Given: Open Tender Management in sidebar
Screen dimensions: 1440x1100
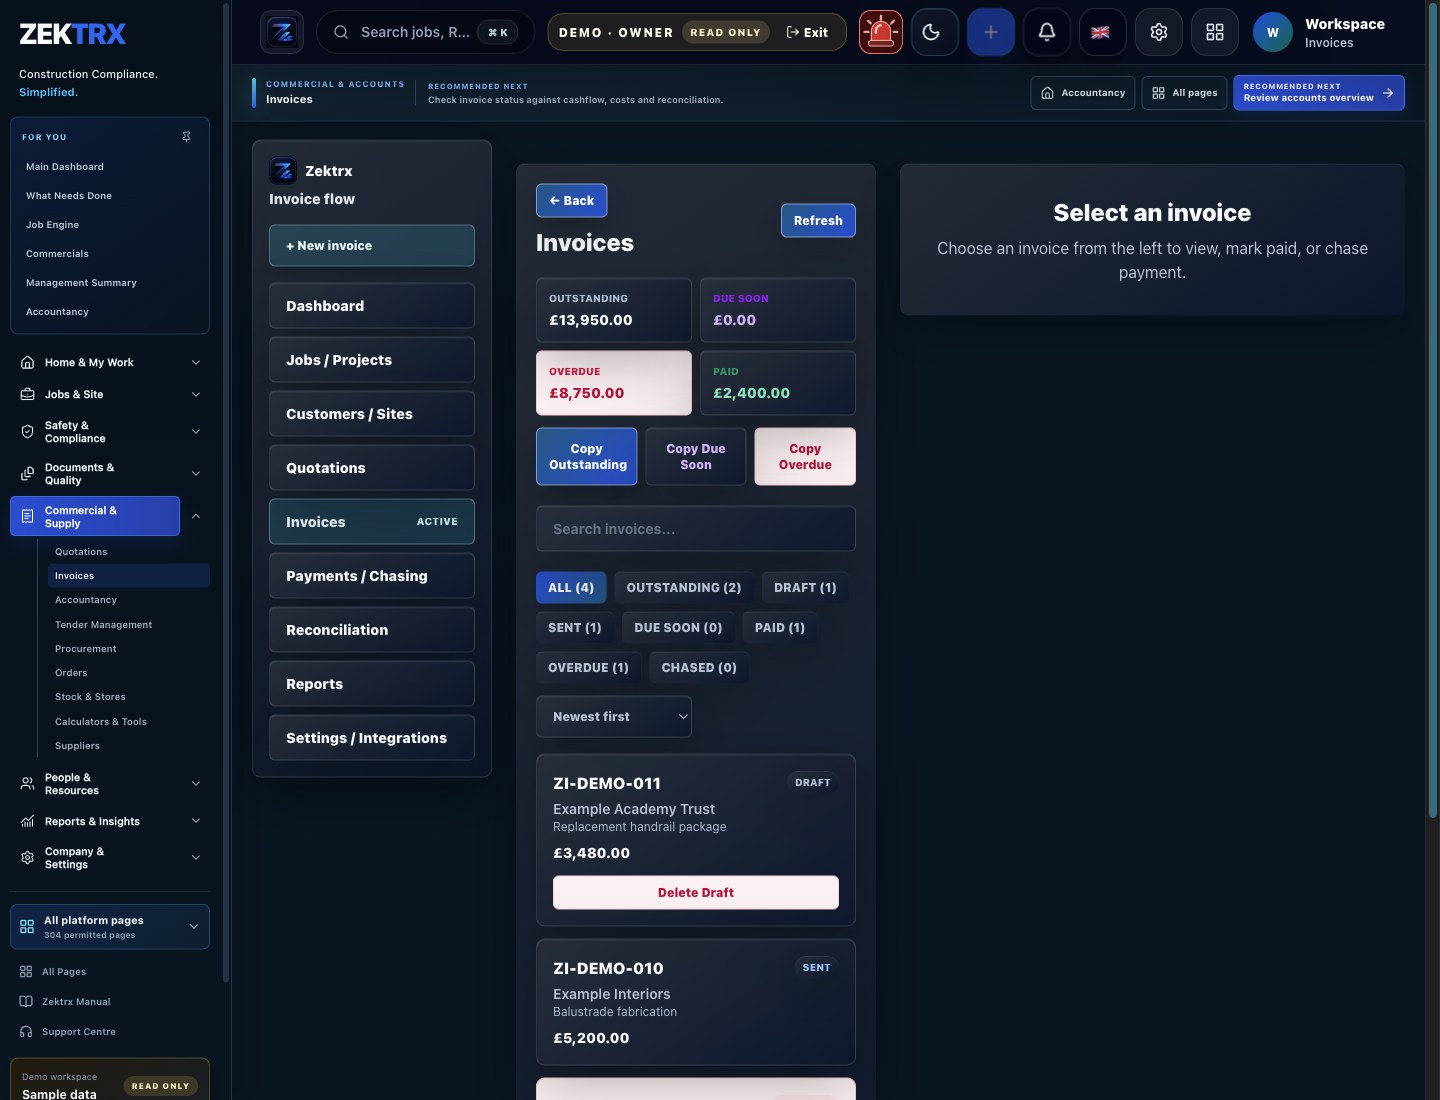Looking at the screenshot, I should 104,625.
